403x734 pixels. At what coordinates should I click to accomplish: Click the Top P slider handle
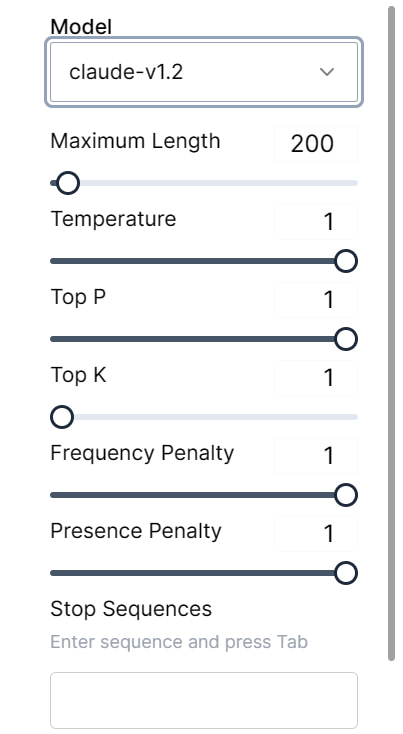(x=346, y=339)
